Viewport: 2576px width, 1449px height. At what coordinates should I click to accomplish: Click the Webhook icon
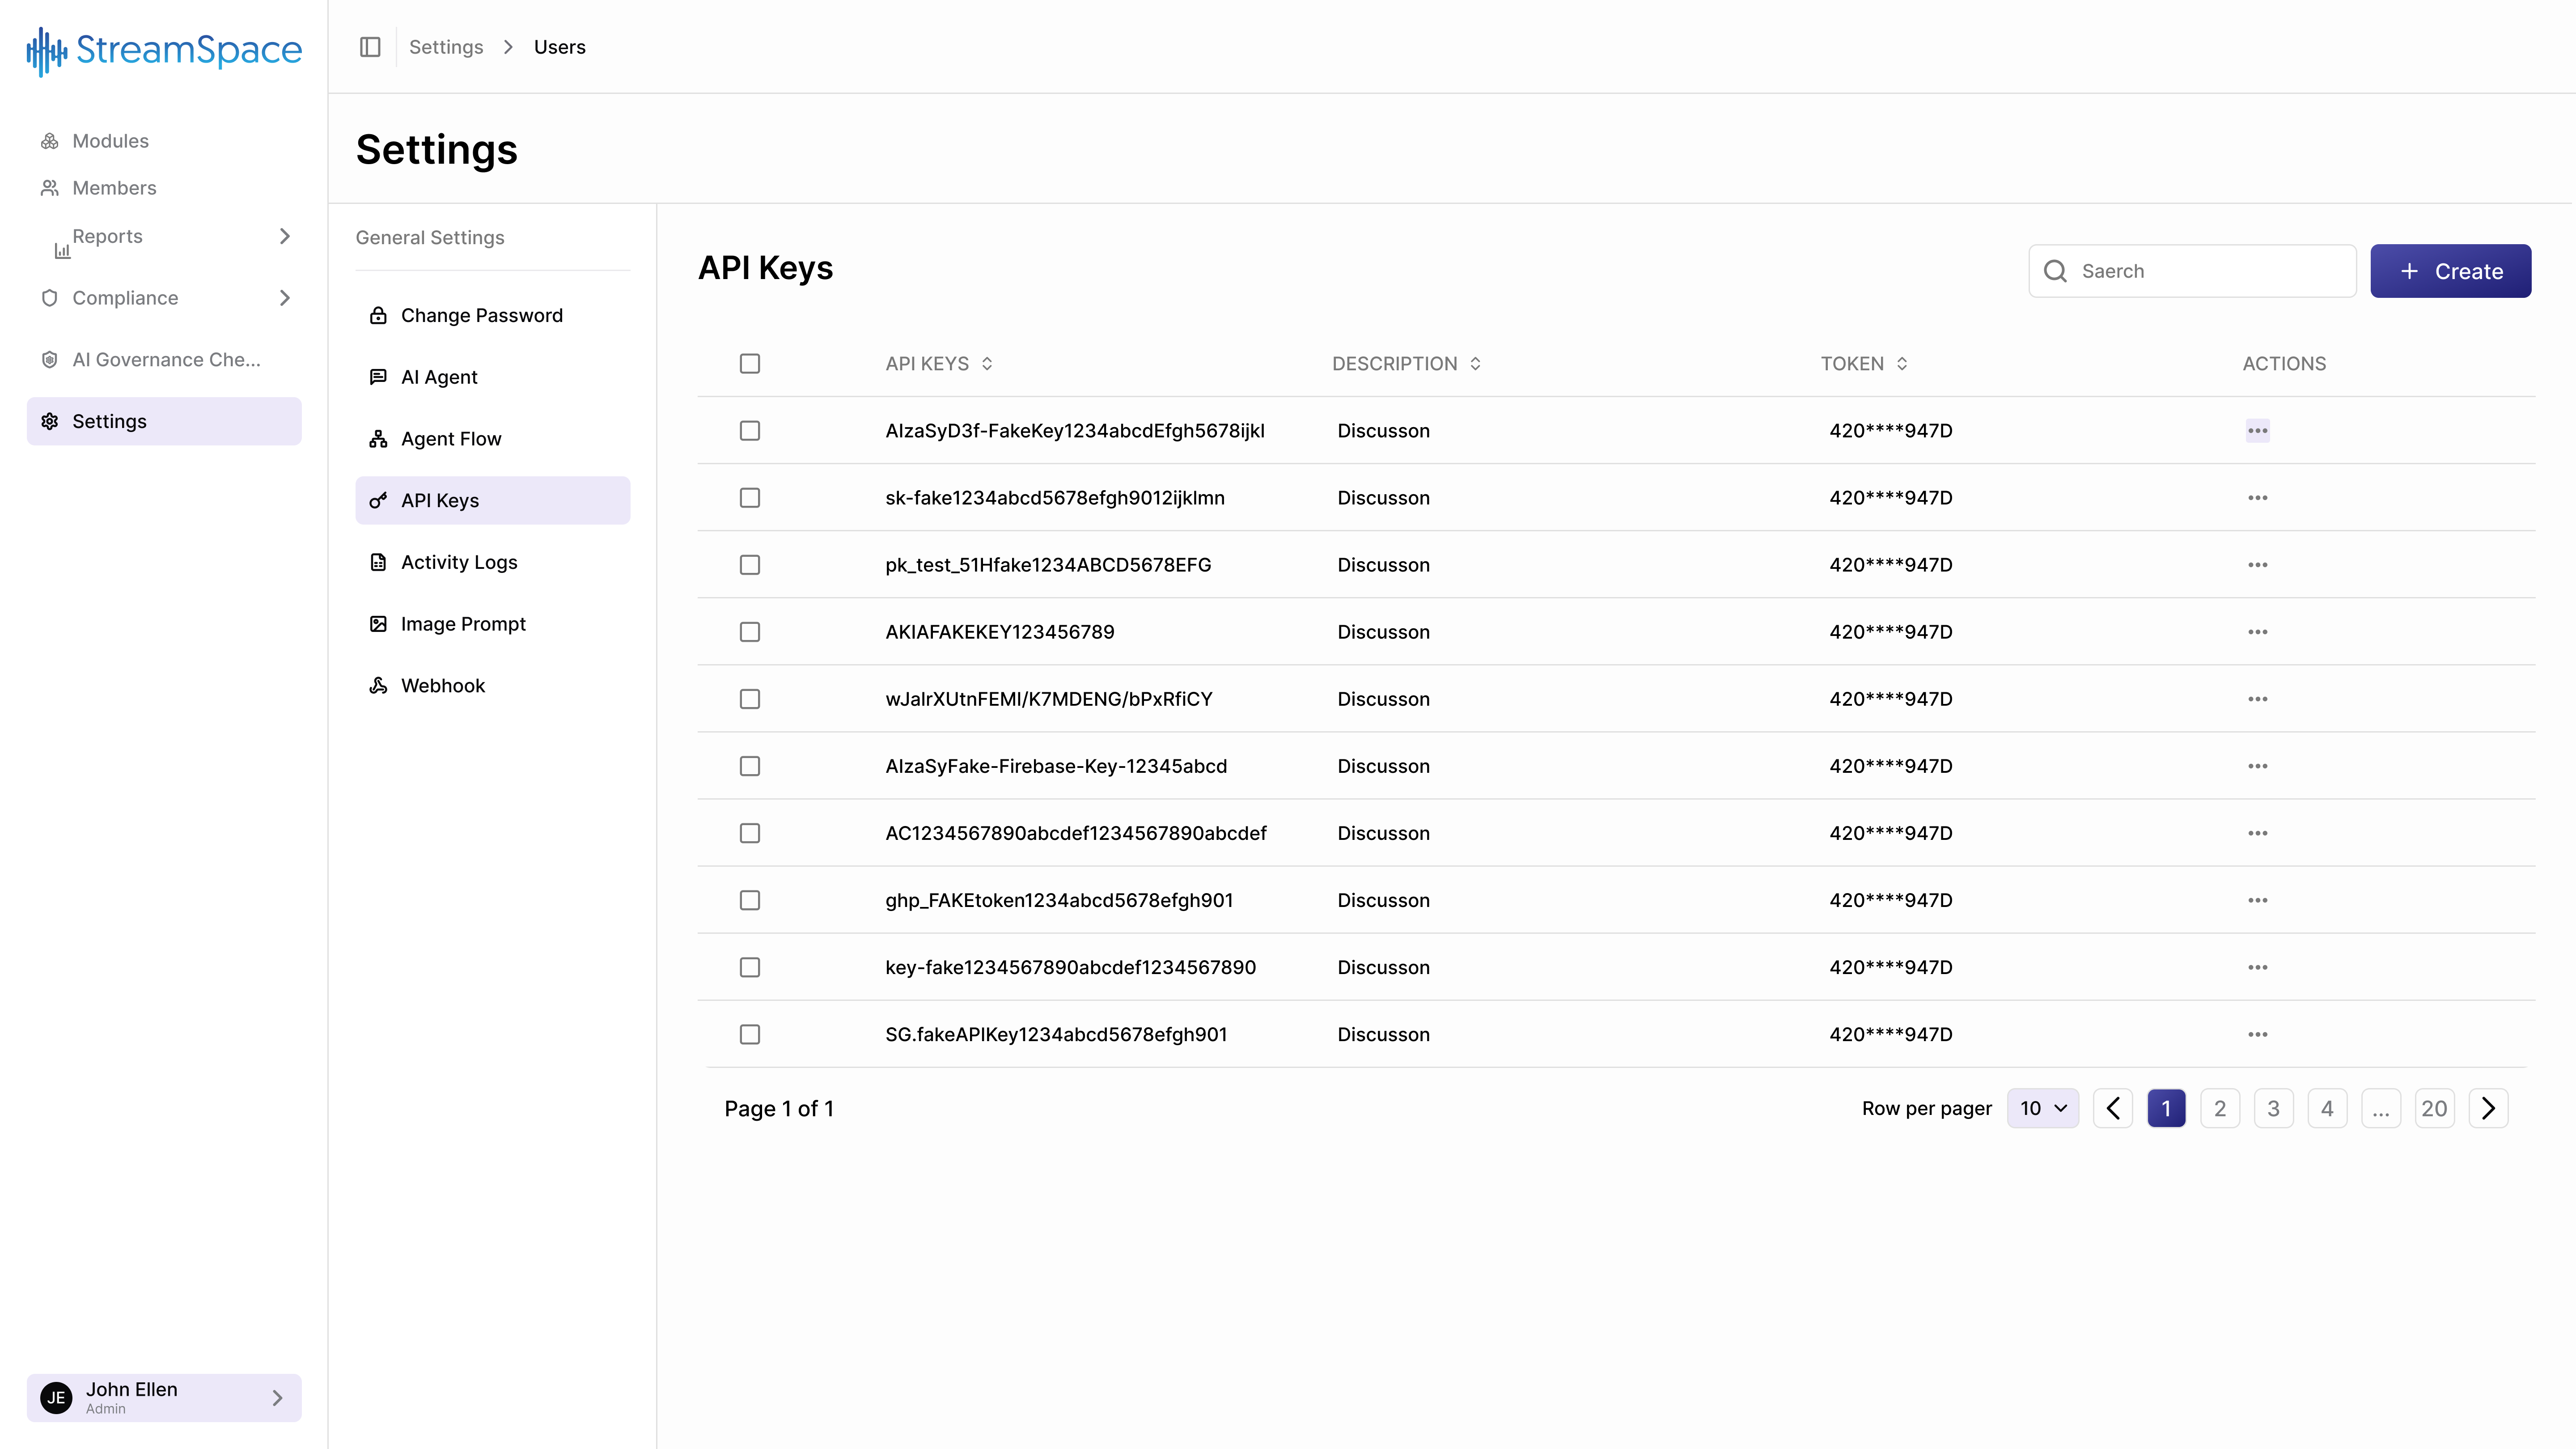378,686
